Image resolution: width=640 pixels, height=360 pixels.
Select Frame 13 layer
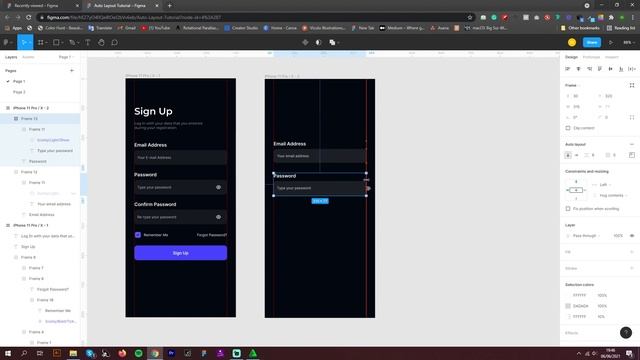pyautogui.click(x=29, y=119)
